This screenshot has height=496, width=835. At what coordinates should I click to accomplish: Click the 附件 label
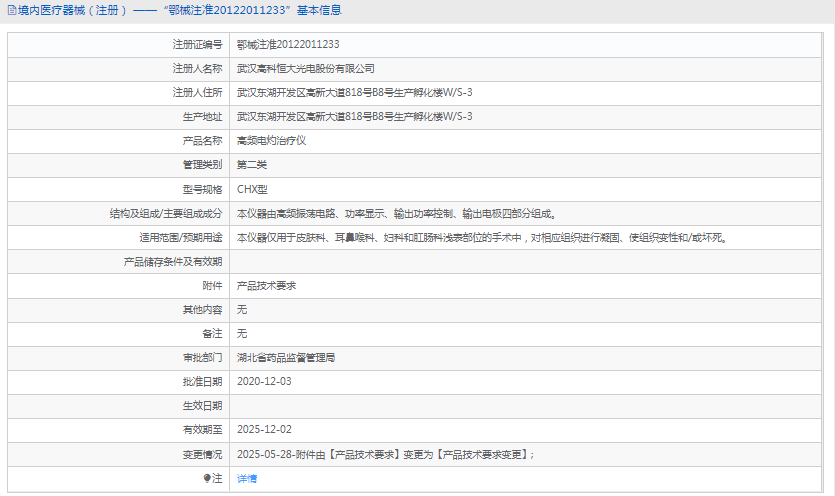[x=212, y=286]
